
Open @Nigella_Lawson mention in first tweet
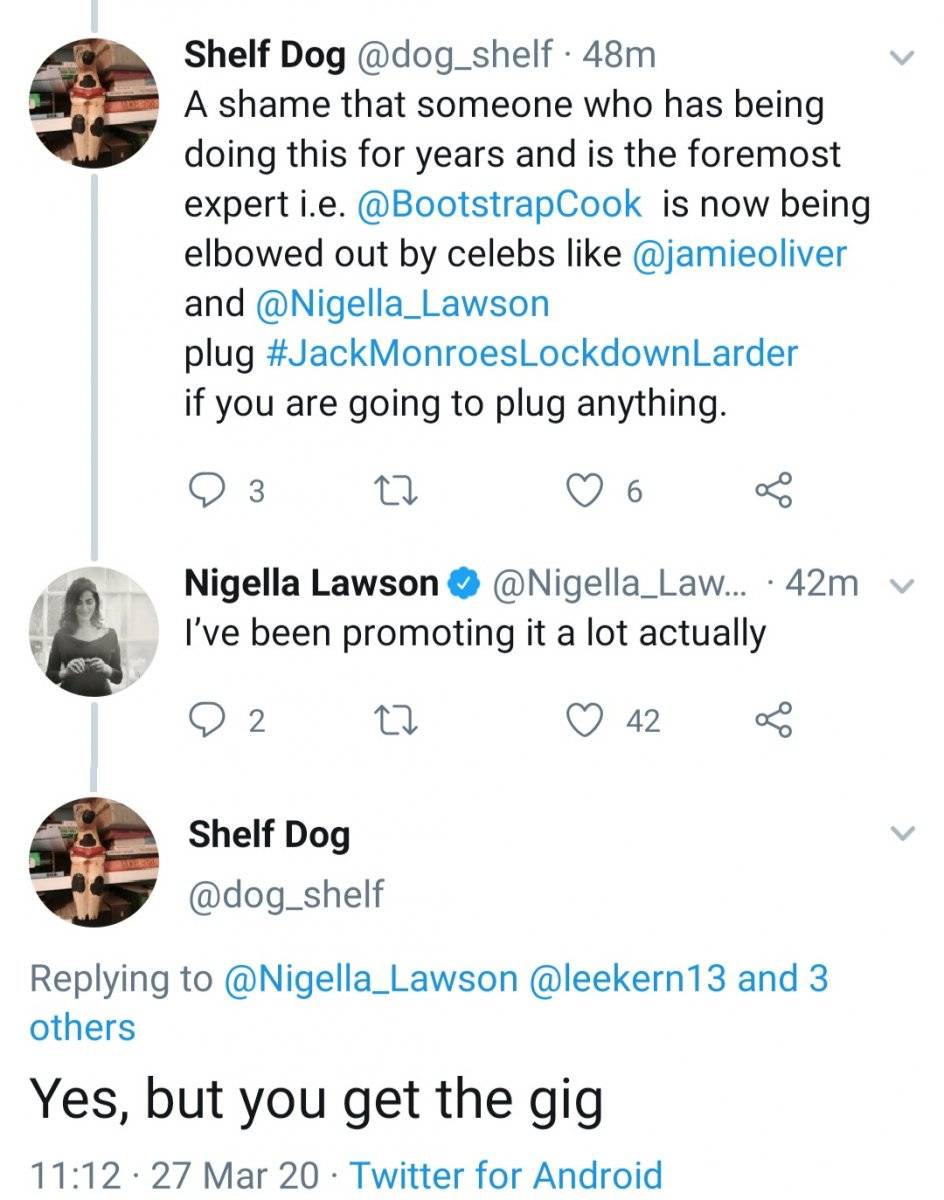[403, 304]
